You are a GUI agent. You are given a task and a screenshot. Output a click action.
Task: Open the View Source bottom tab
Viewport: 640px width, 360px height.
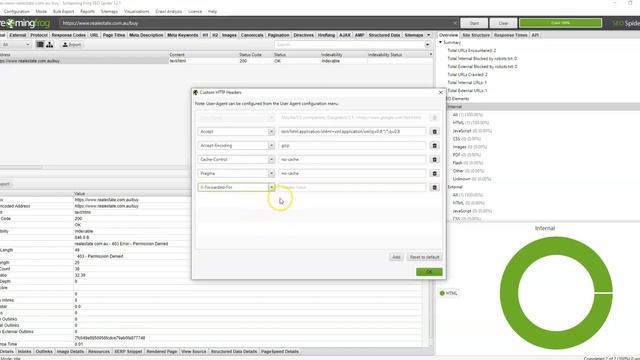point(193,351)
